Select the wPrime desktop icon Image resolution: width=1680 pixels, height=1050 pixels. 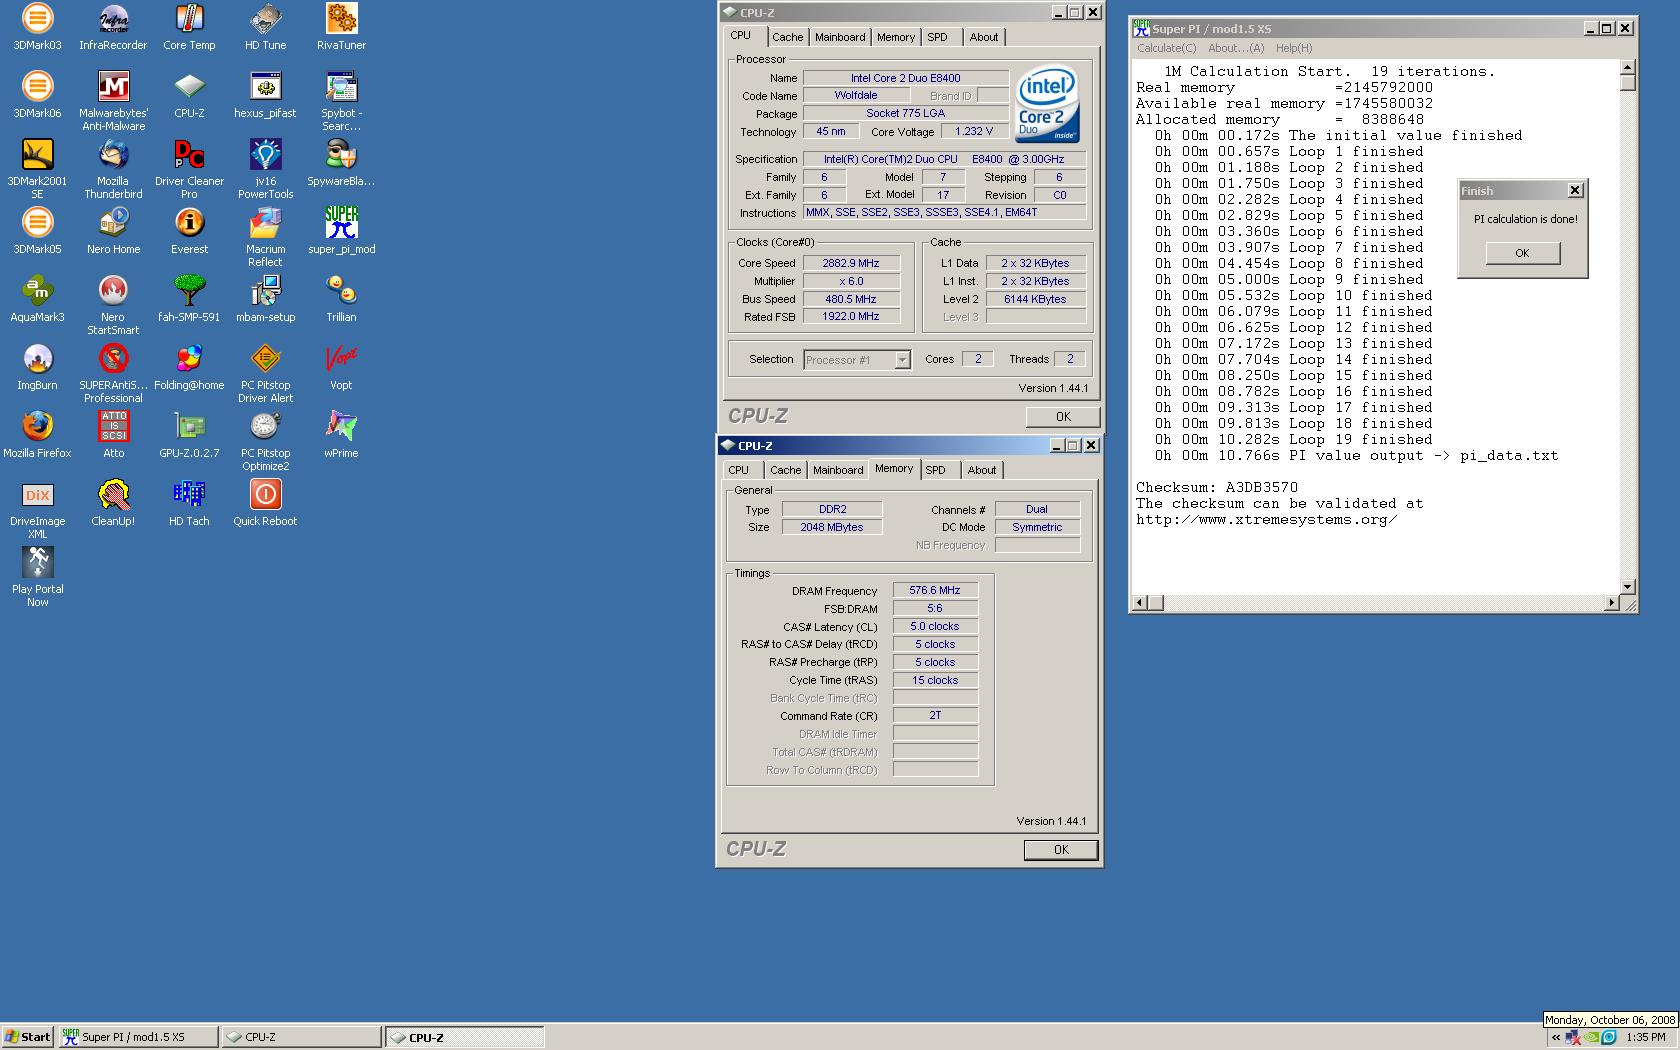tap(341, 435)
